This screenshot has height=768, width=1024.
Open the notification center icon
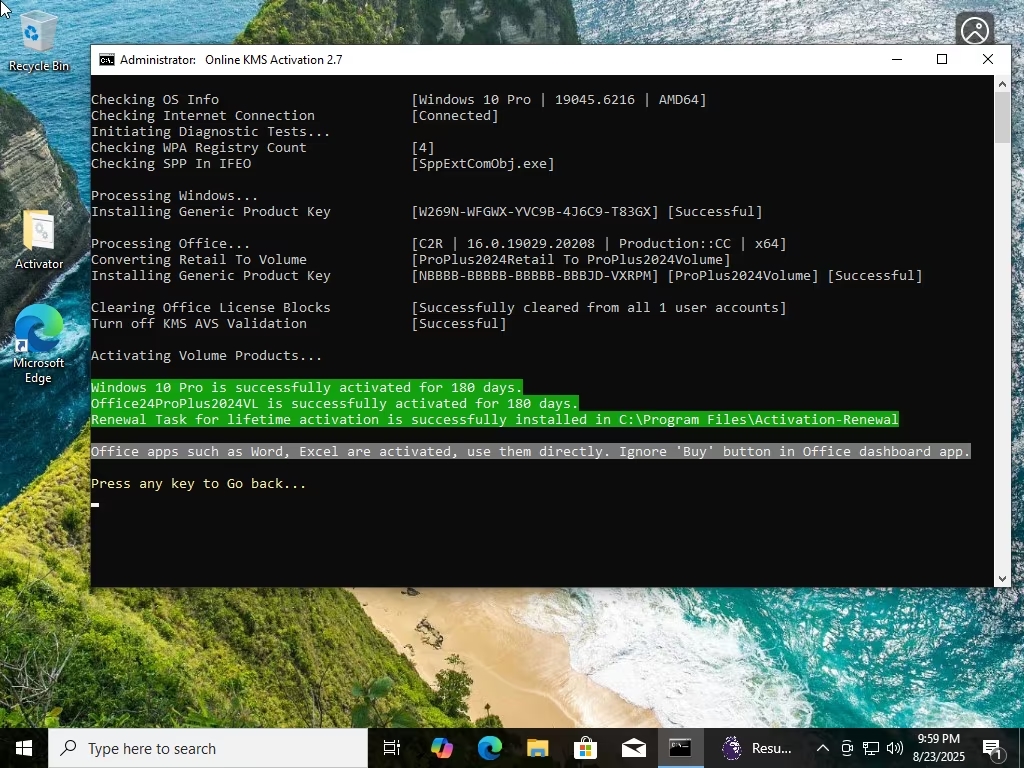tap(992, 748)
